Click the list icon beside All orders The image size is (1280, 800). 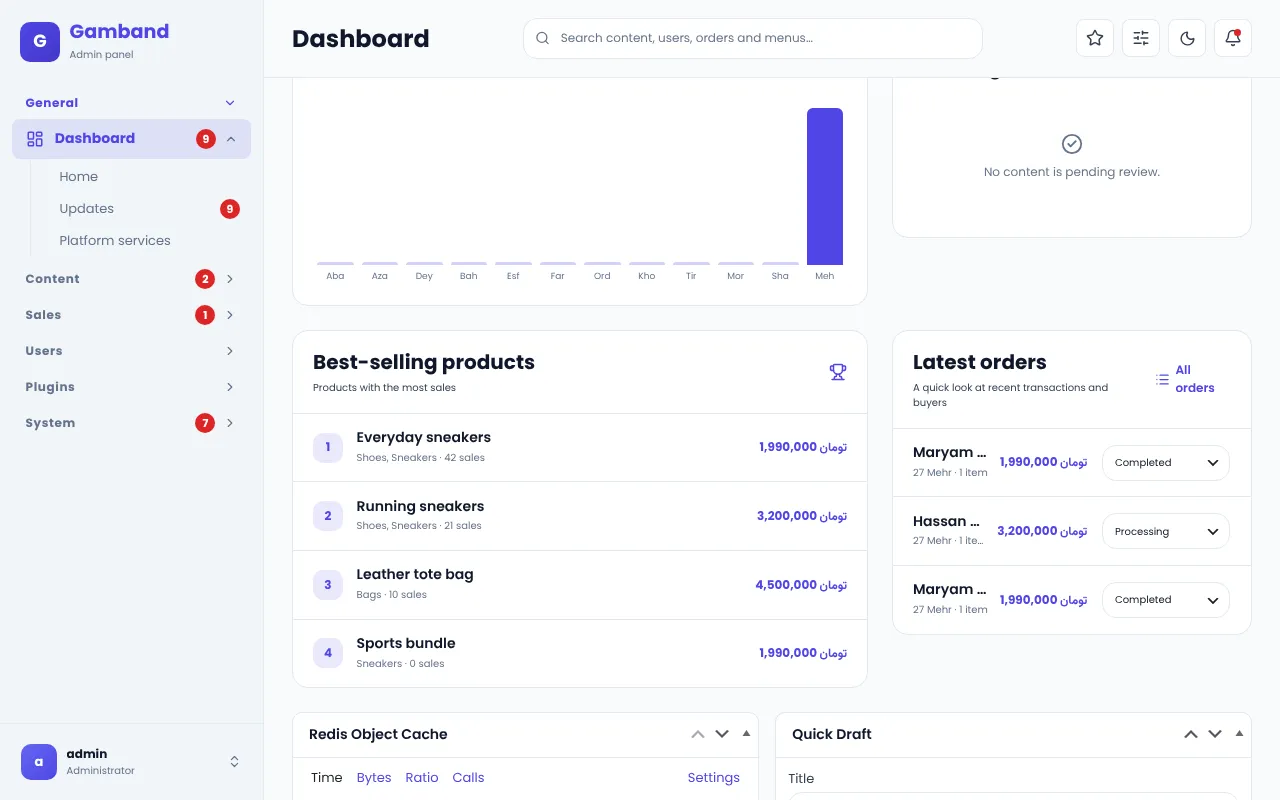(x=1162, y=379)
